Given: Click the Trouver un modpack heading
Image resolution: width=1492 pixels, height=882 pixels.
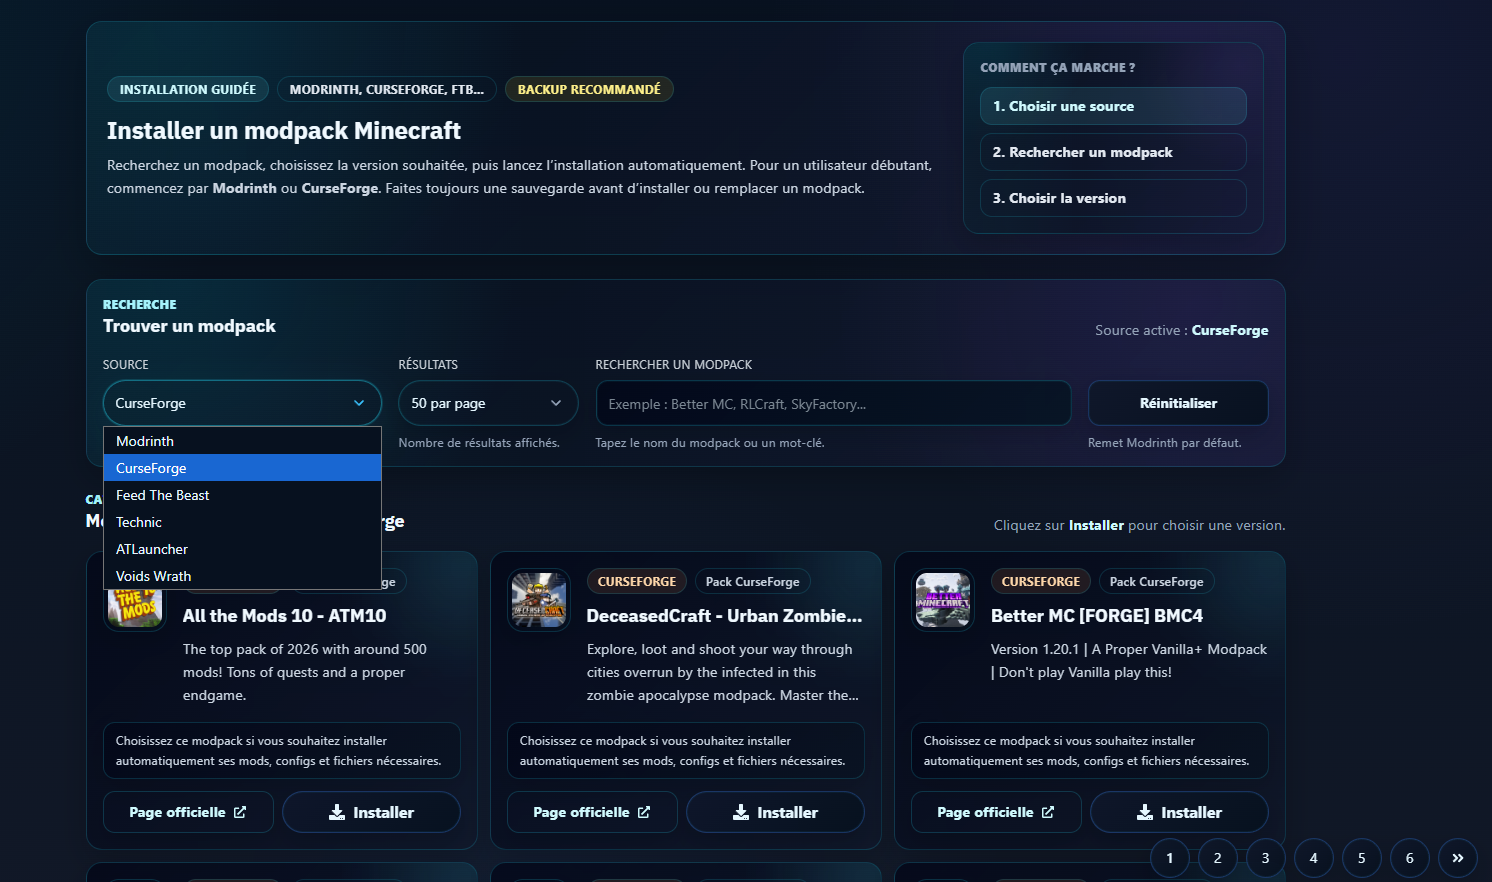Looking at the screenshot, I should tap(189, 326).
